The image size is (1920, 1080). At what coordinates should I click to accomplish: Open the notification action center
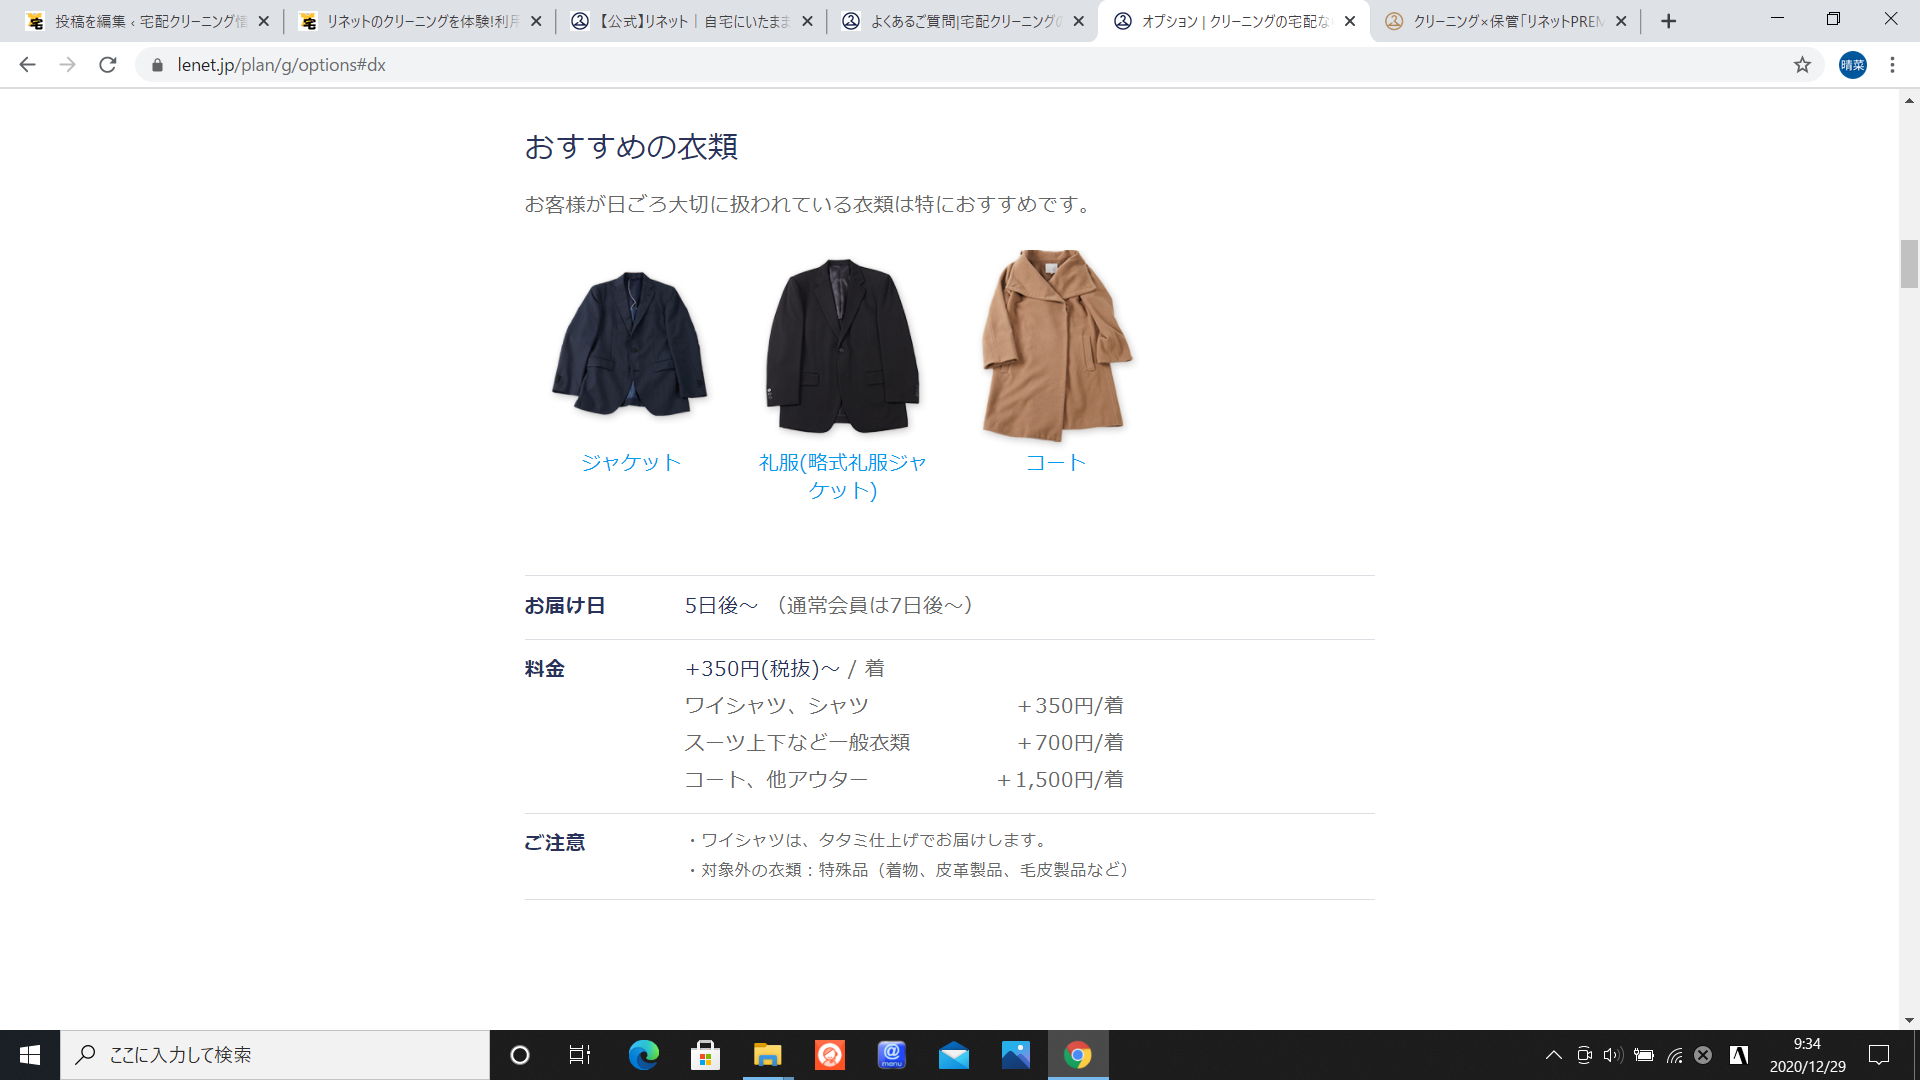click(1879, 1055)
